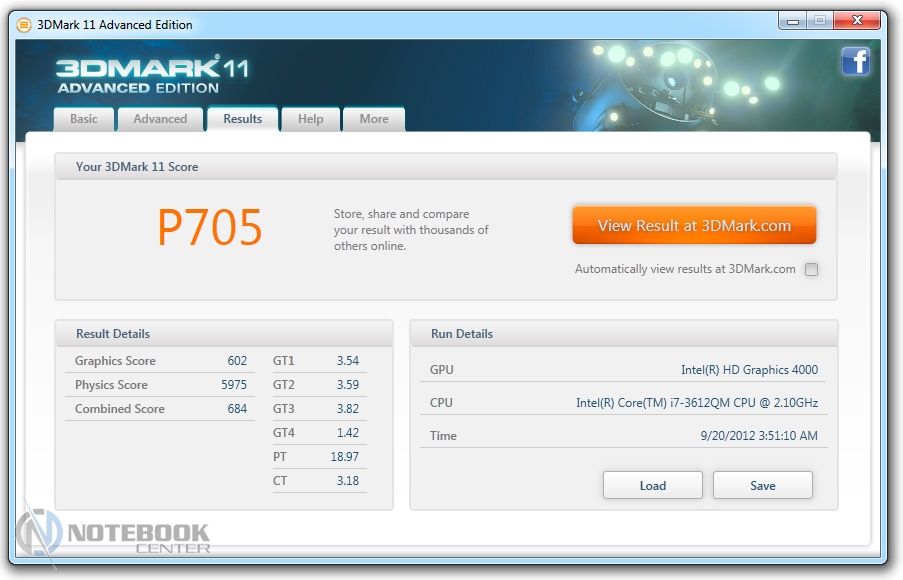Switch to the Basic tab
Image resolution: width=903 pixels, height=580 pixels.
84,119
